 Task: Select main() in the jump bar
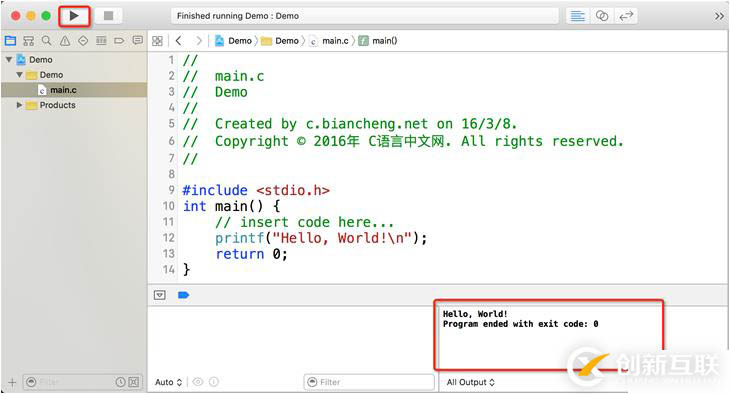378,41
